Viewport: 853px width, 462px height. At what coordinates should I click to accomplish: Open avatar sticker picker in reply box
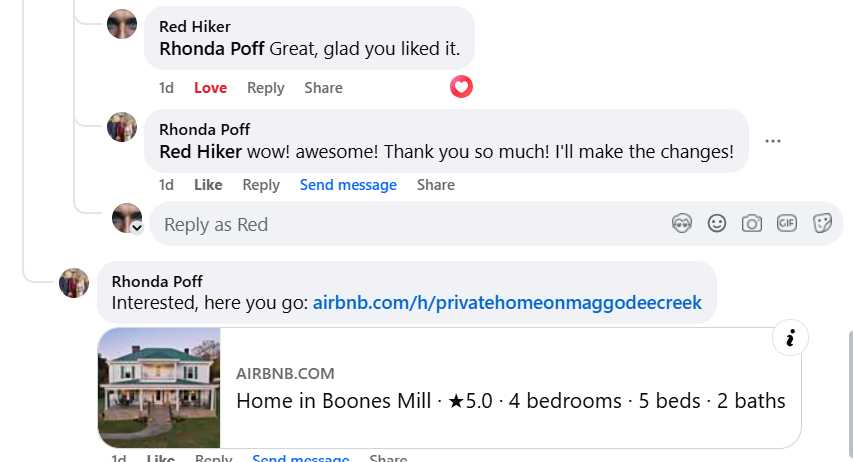(682, 224)
